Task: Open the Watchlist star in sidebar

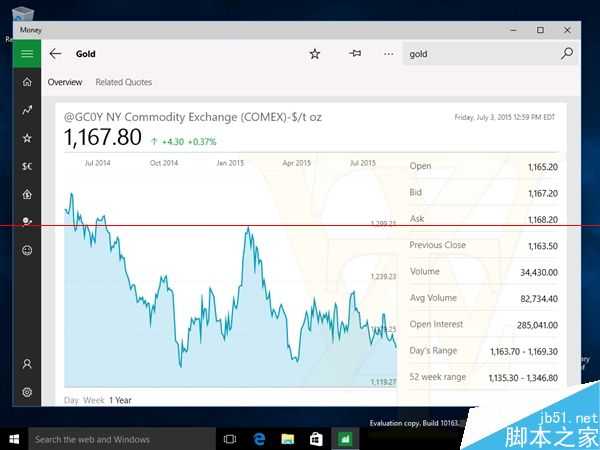Action: tap(27, 138)
